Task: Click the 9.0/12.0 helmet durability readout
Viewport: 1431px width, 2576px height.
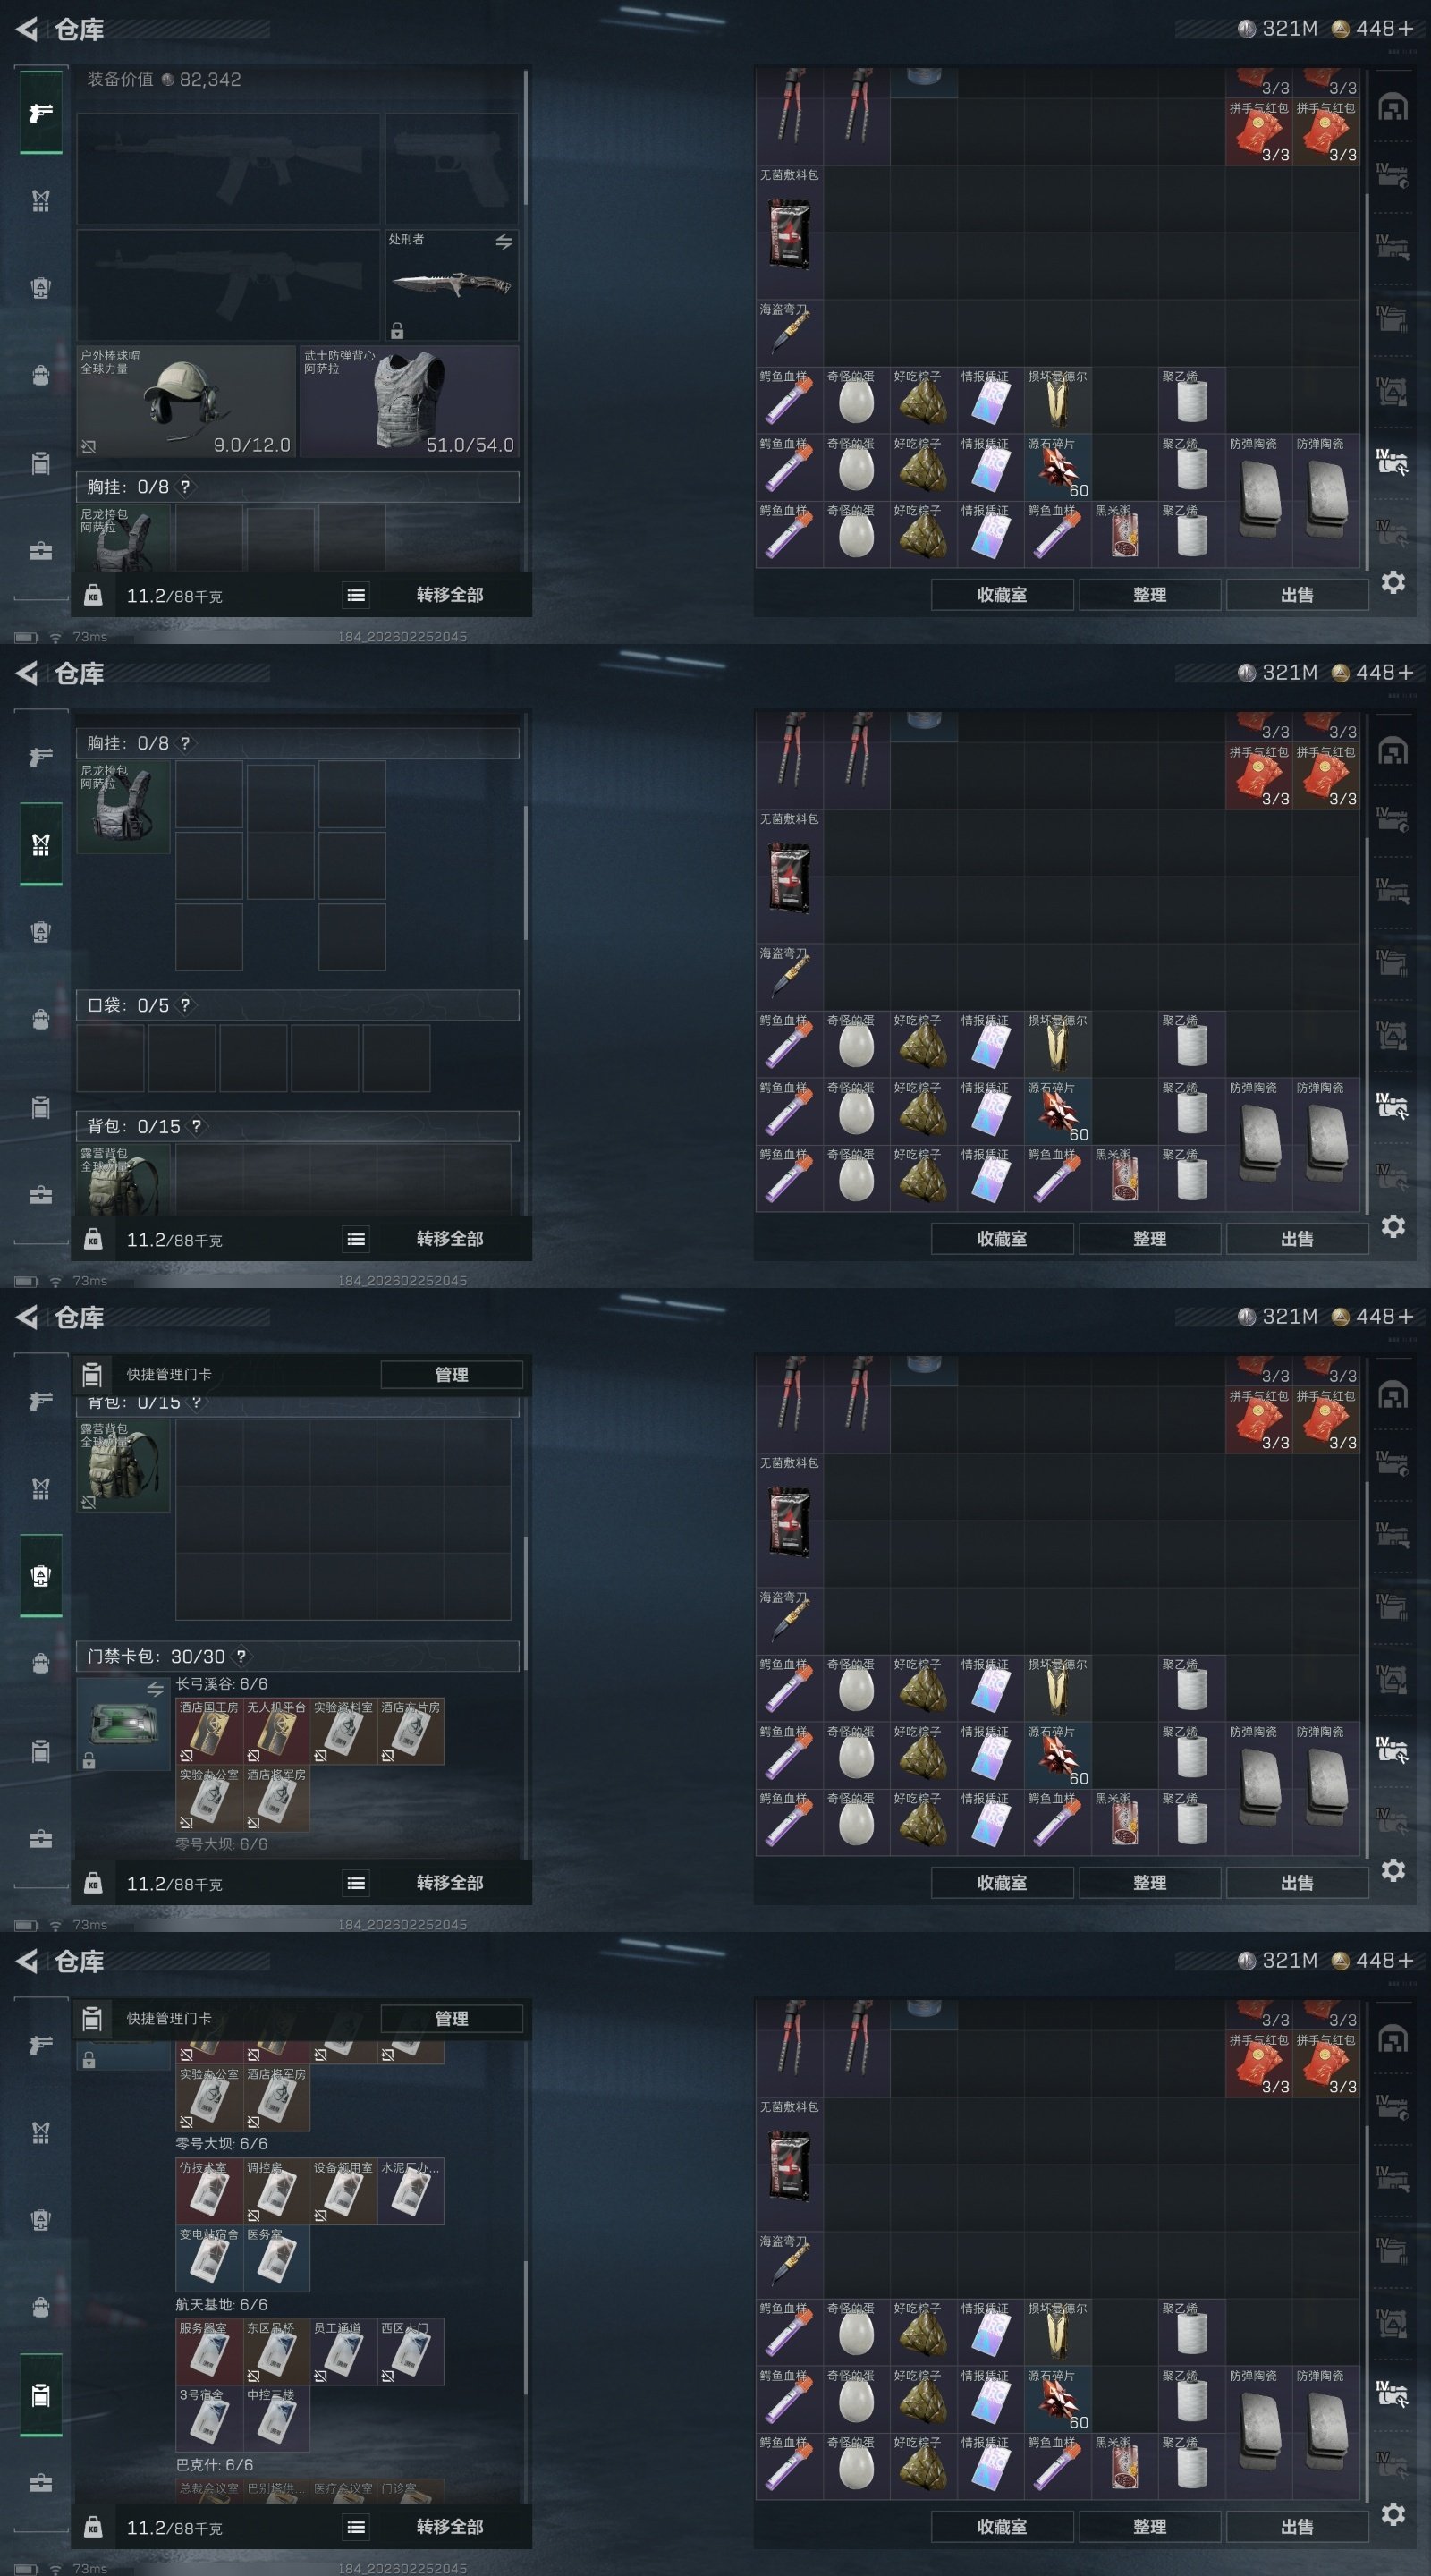Action: (x=252, y=445)
